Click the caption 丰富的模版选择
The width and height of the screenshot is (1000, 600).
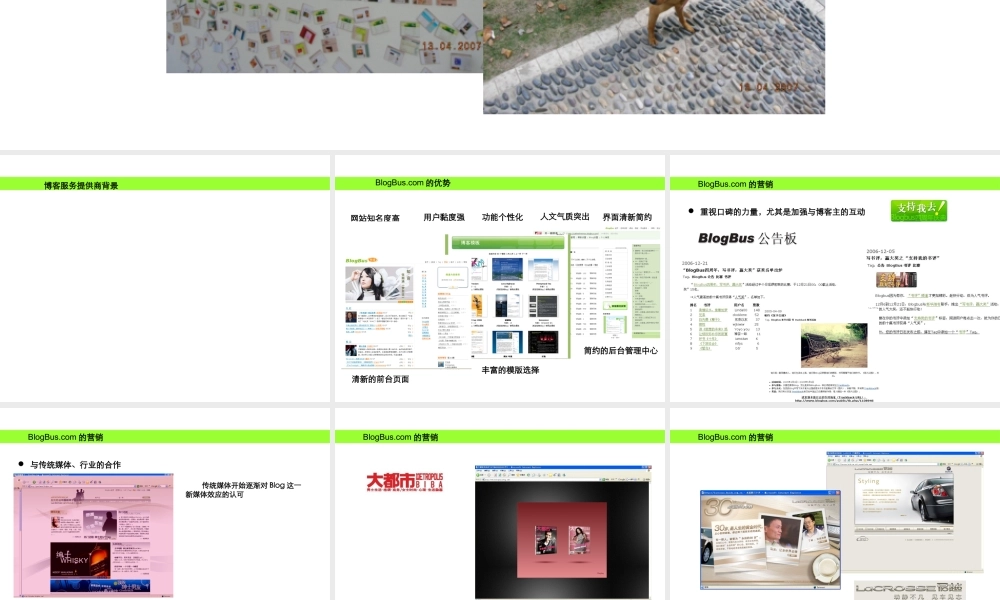tap(510, 370)
